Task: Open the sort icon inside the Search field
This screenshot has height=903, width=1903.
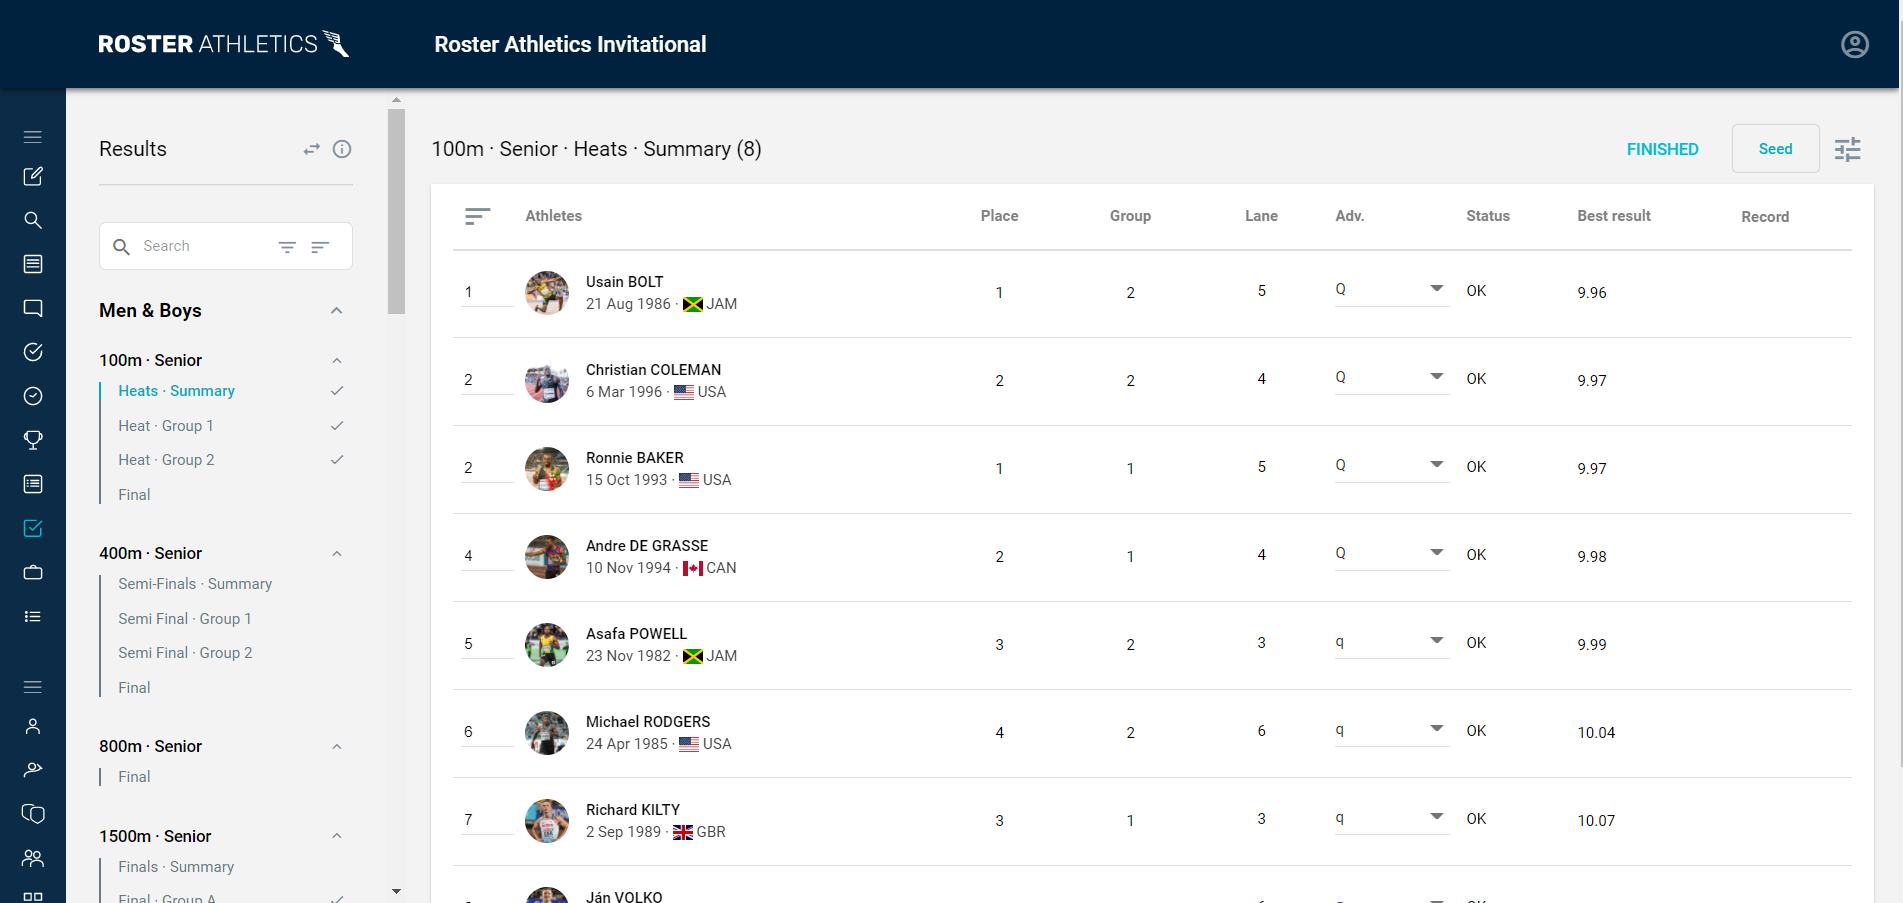Action: [319, 246]
